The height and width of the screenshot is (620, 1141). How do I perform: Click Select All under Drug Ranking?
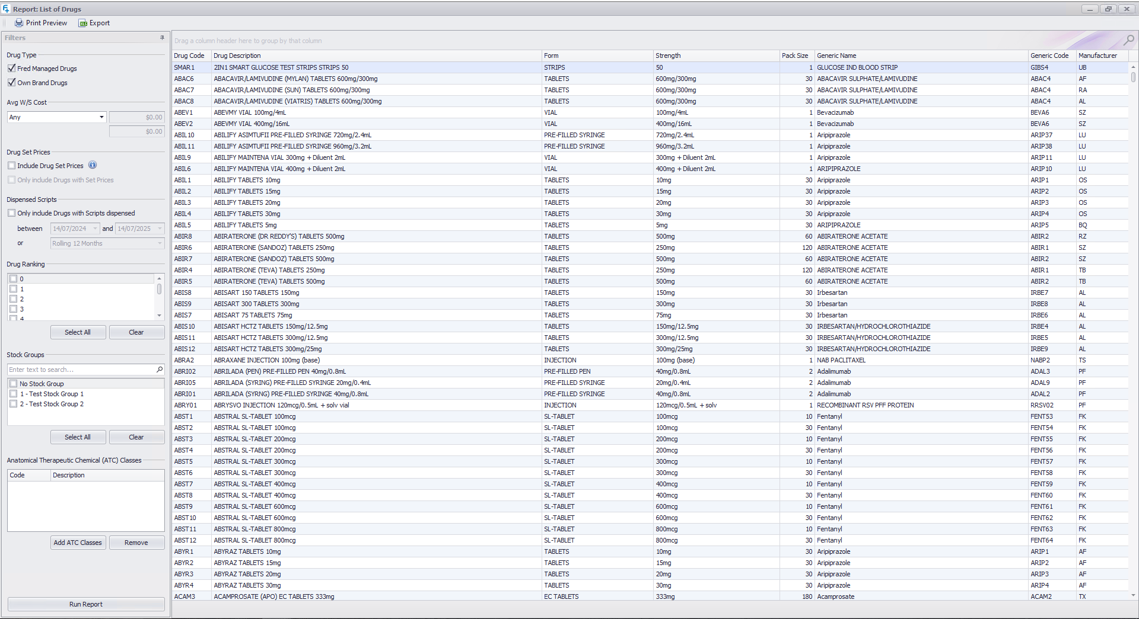click(x=78, y=333)
